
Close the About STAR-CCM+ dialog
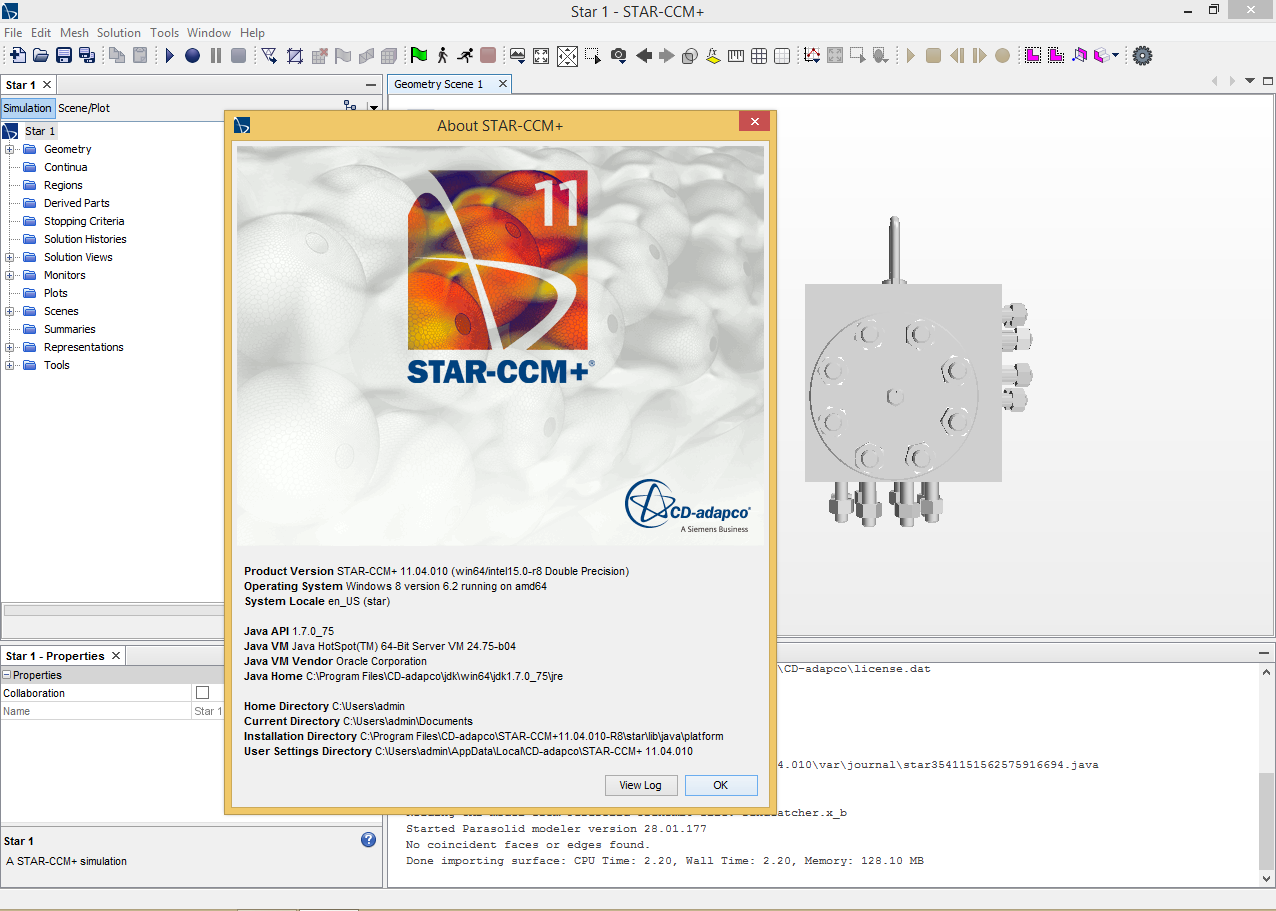[754, 122]
